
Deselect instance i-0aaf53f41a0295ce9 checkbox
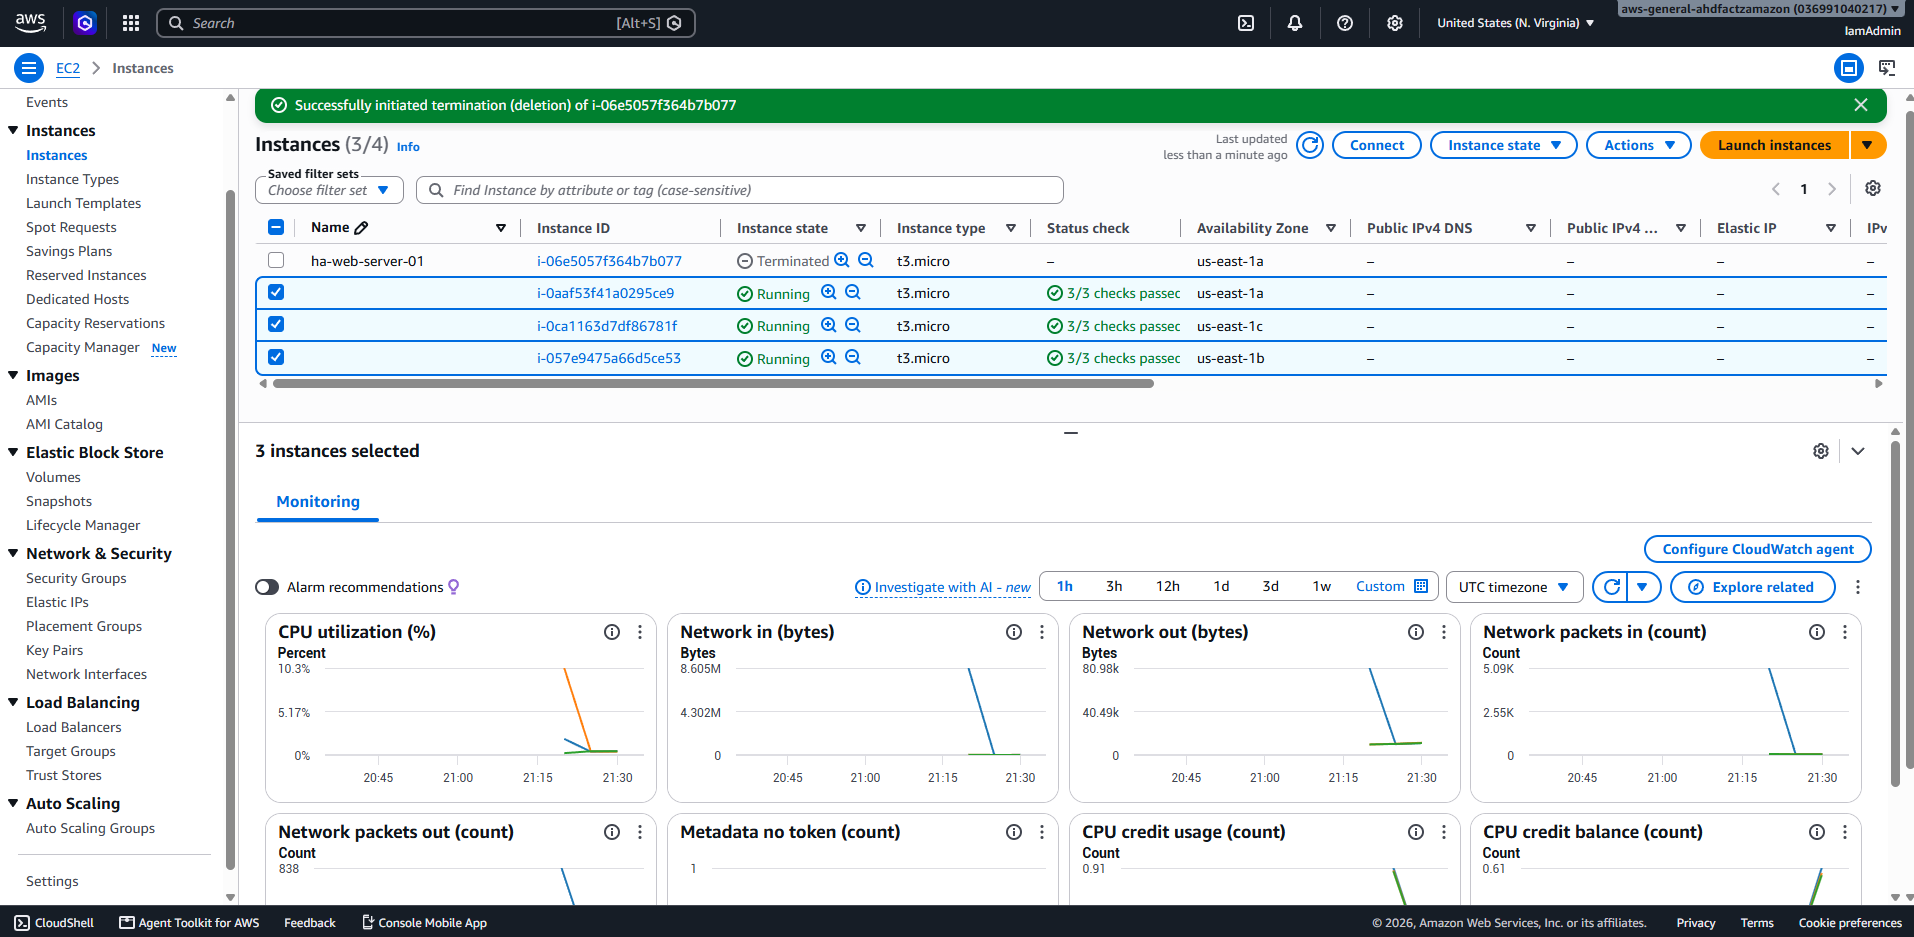(276, 292)
